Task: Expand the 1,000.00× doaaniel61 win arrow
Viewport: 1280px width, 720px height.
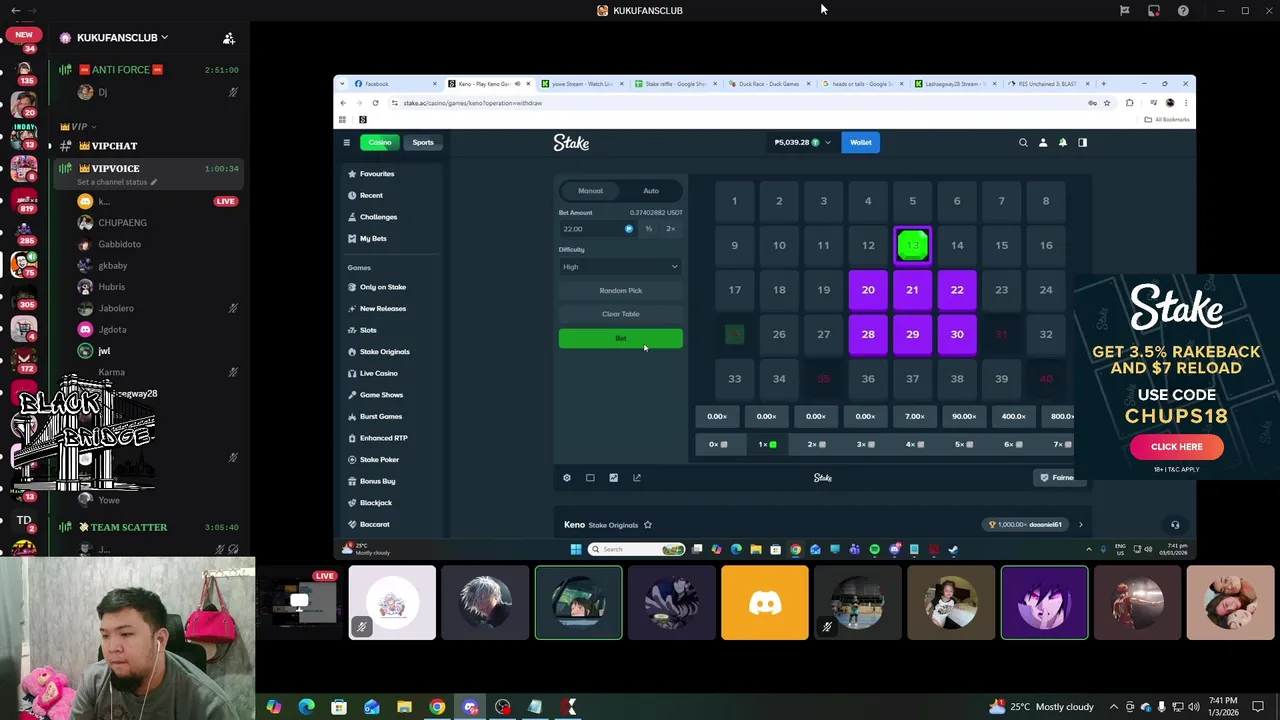Action: (x=1080, y=525)
